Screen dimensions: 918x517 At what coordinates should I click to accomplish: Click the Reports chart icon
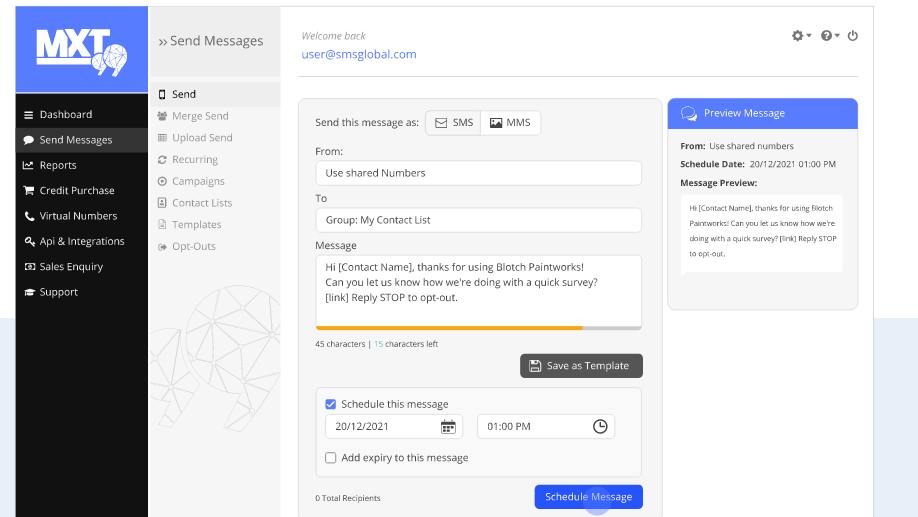coord(29,166)
